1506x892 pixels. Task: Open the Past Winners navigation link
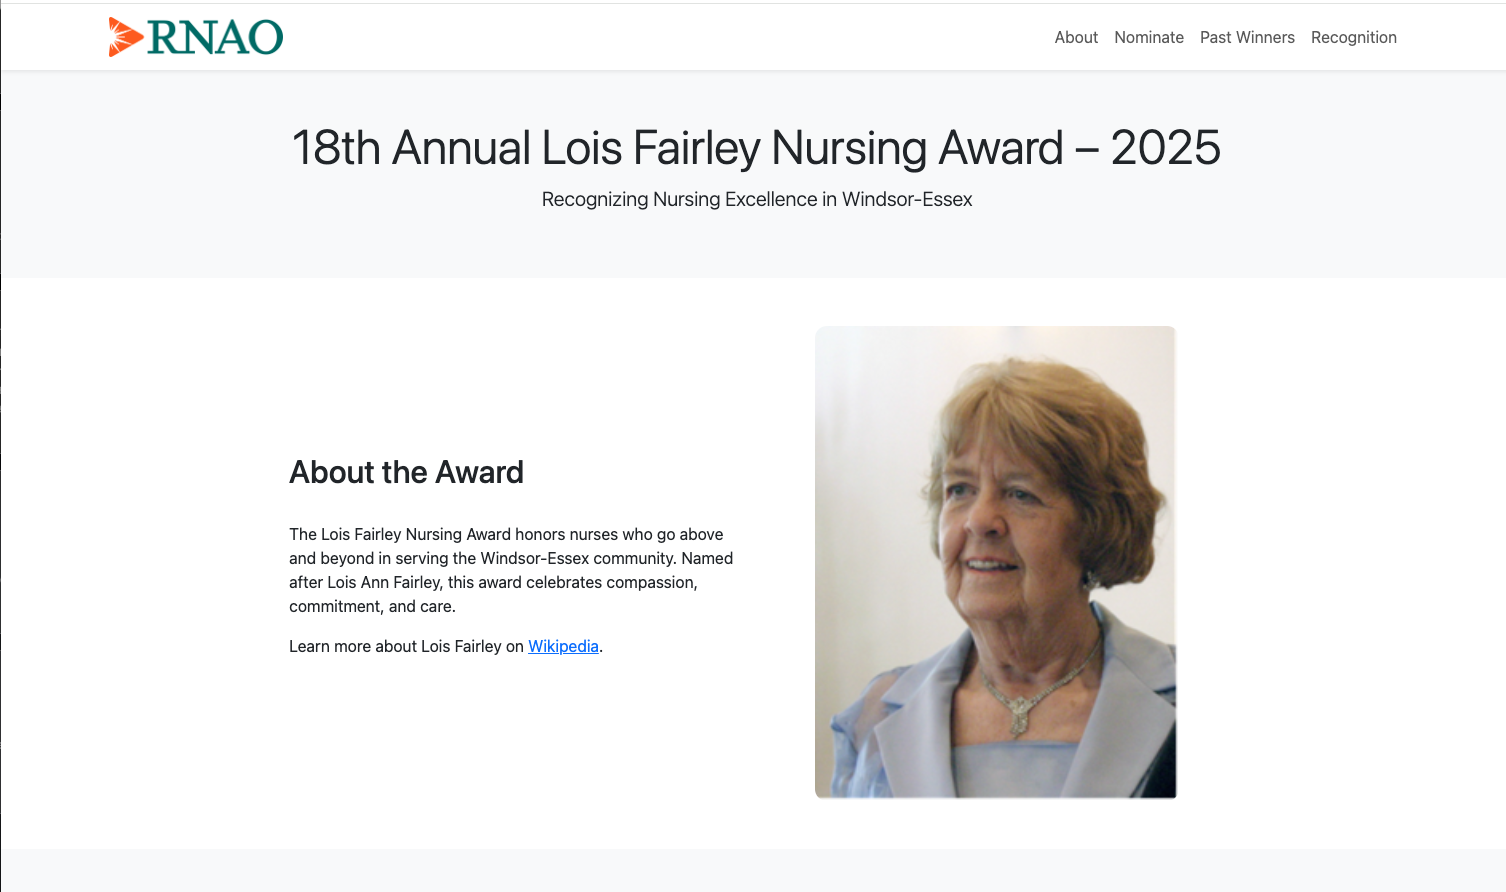(x=1246, y=37)
